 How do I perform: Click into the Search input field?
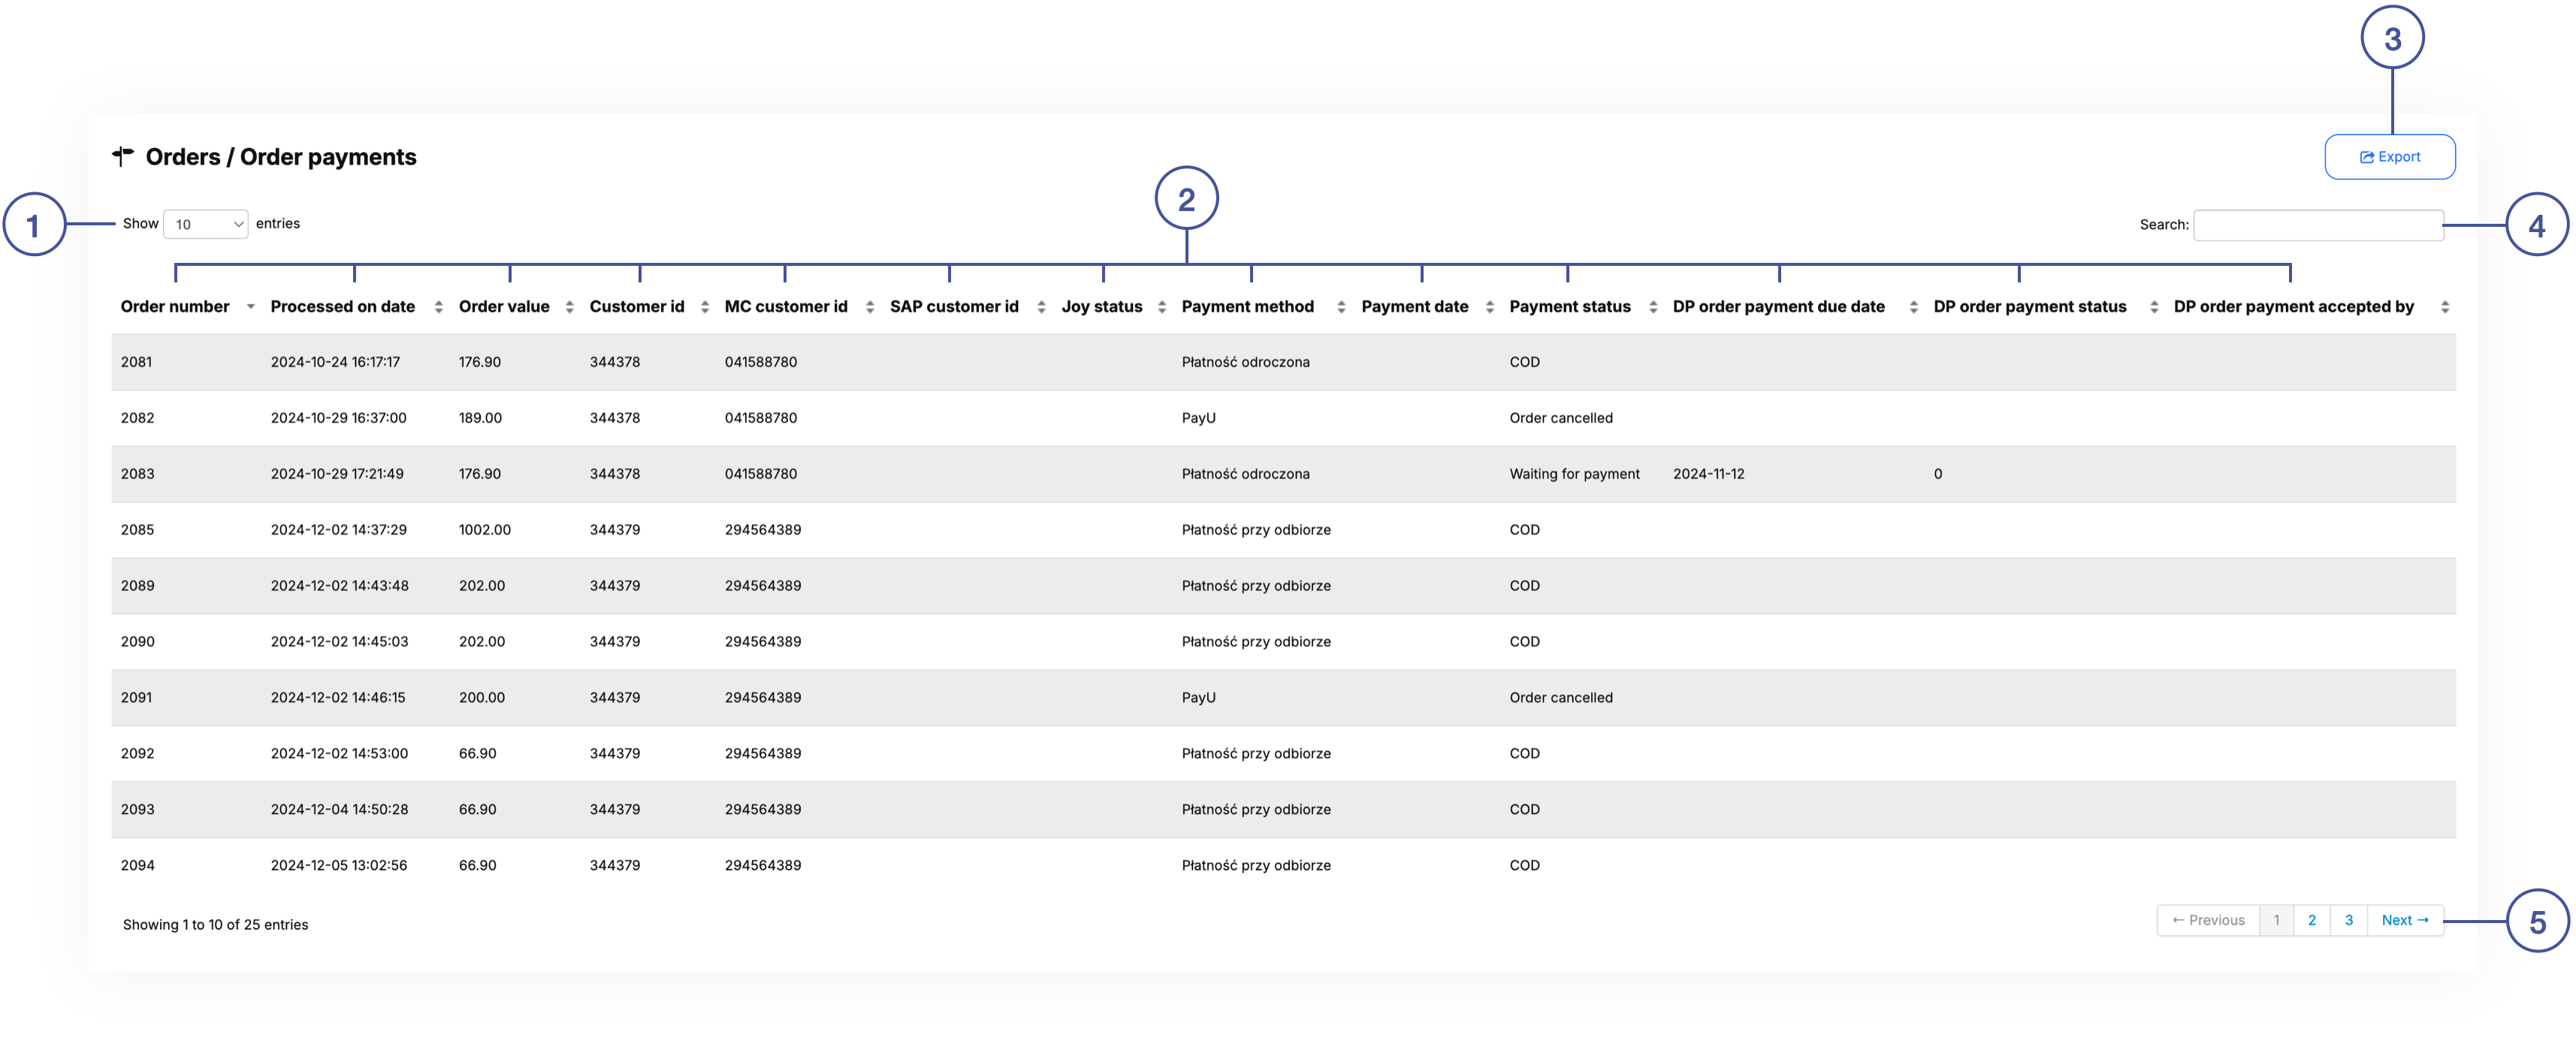2317,225
